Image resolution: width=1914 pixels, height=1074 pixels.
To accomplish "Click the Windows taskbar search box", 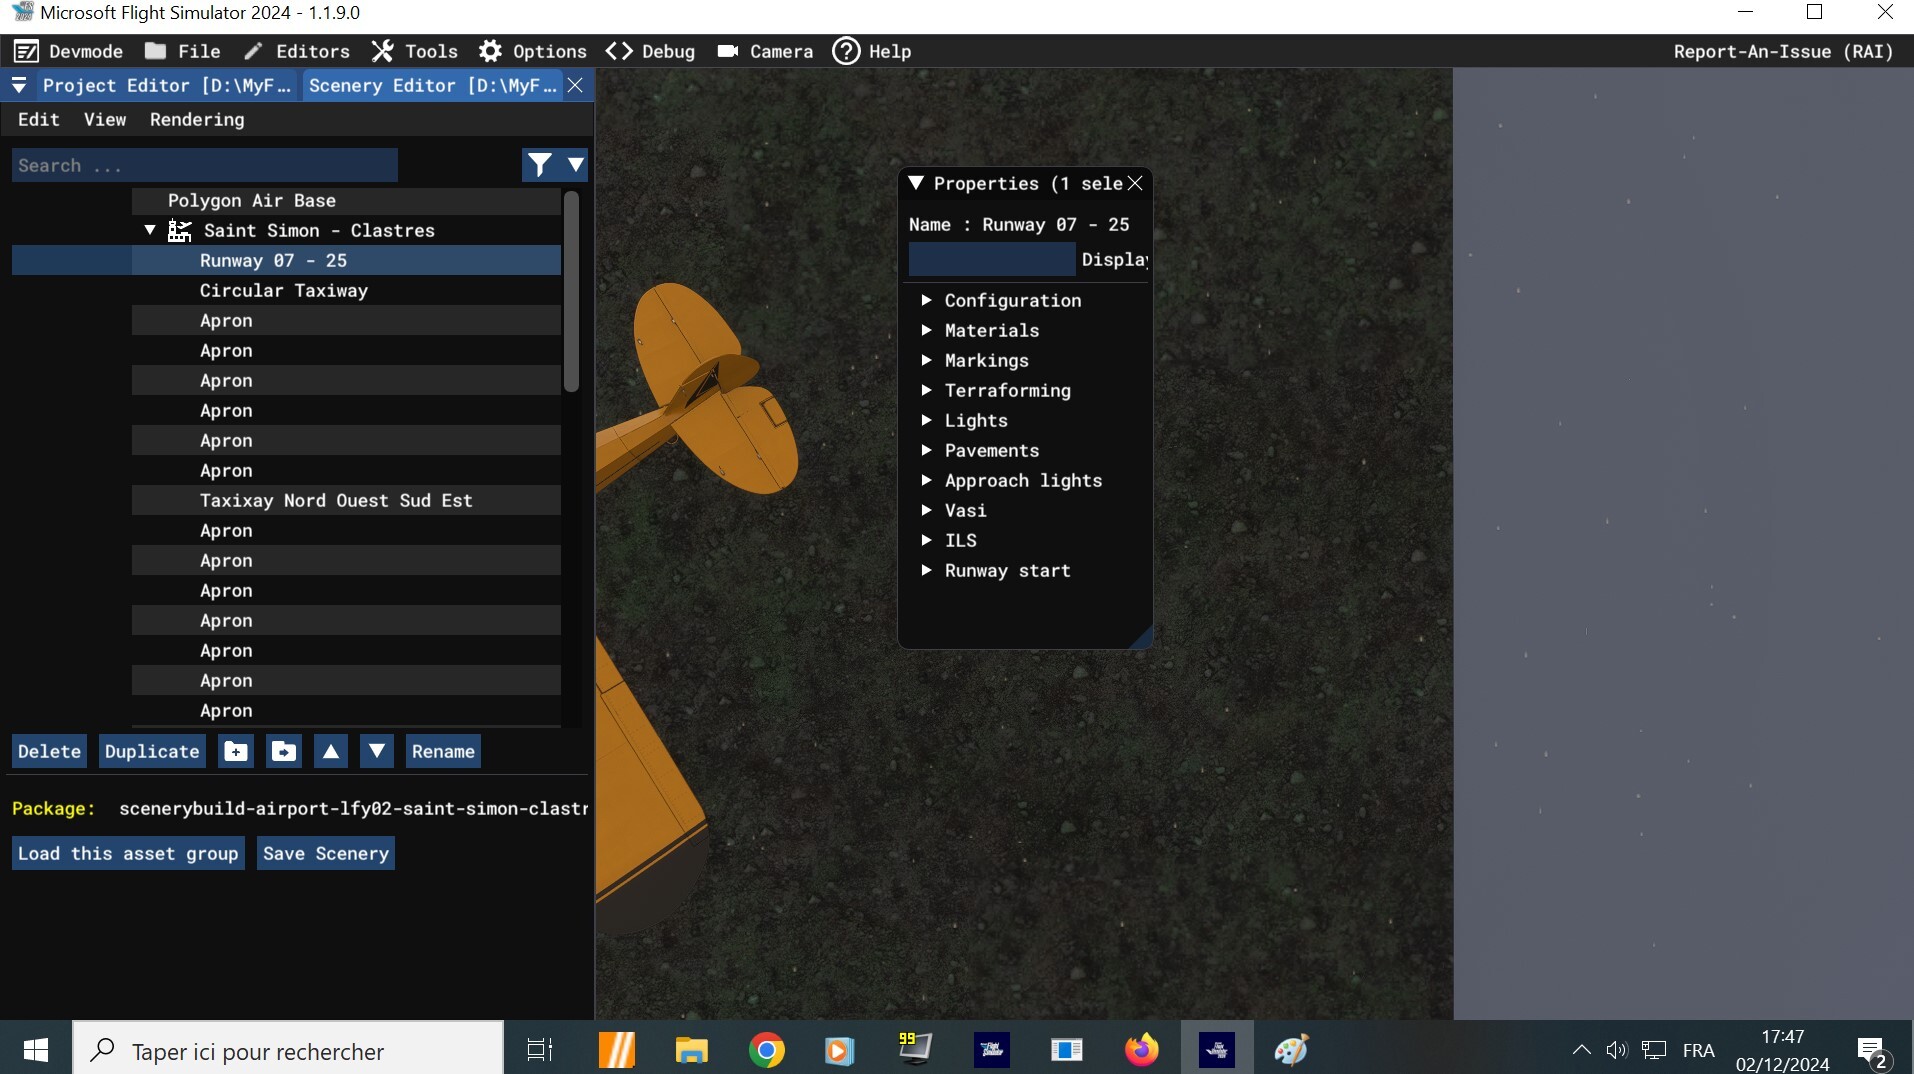I will click(x=288, y=1050).
